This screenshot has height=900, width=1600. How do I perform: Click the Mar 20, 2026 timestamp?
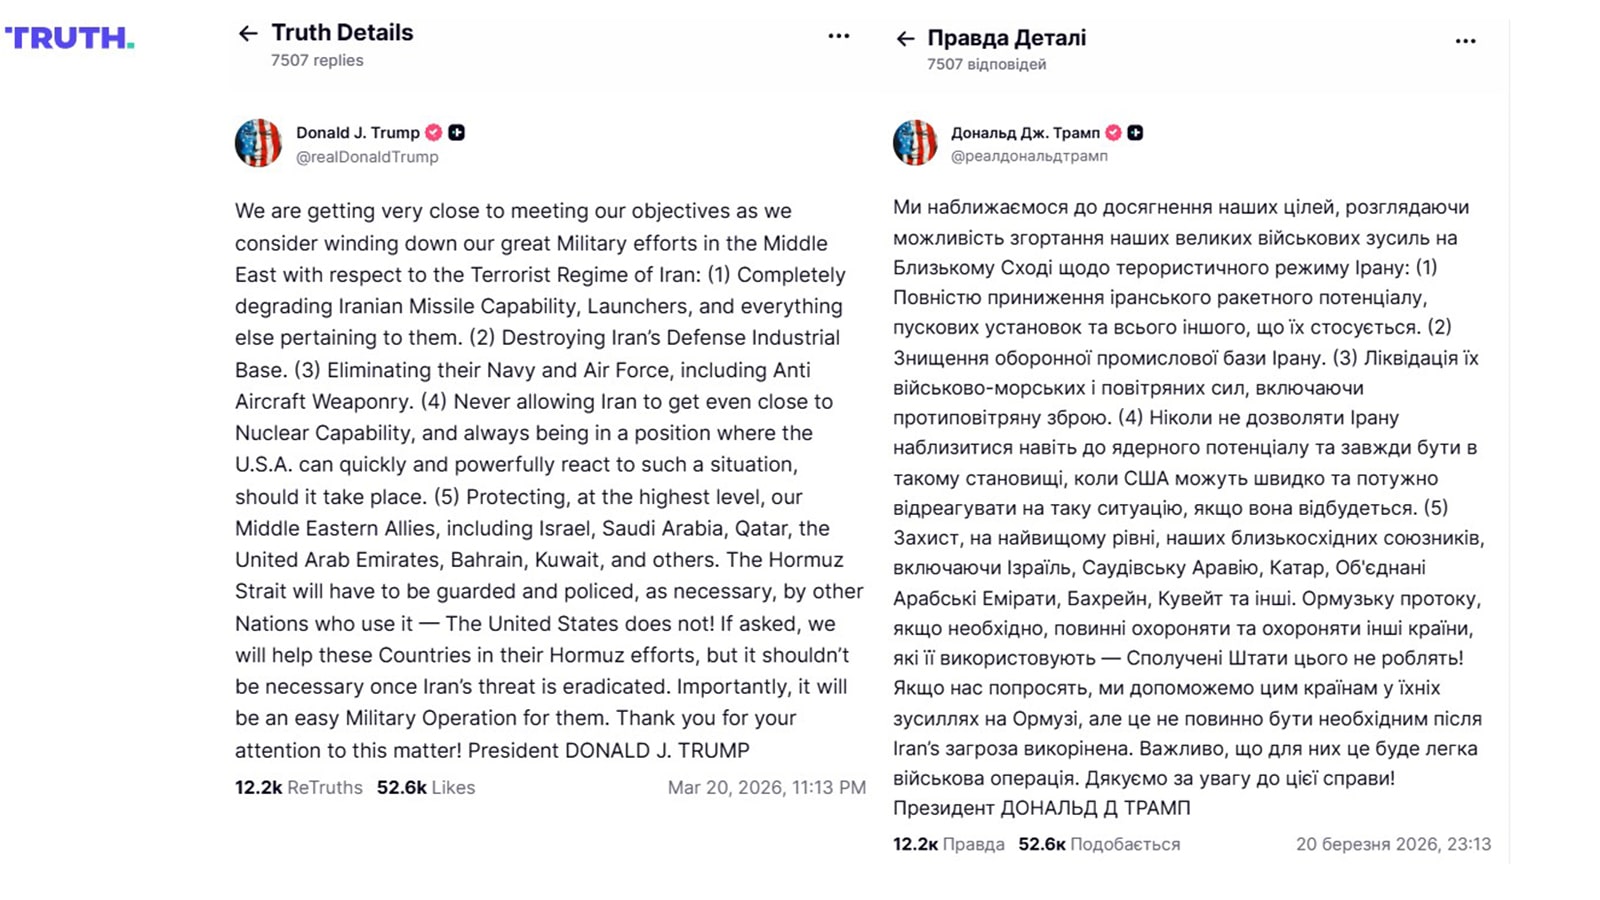pyautogui.click(x=766, y=788)
